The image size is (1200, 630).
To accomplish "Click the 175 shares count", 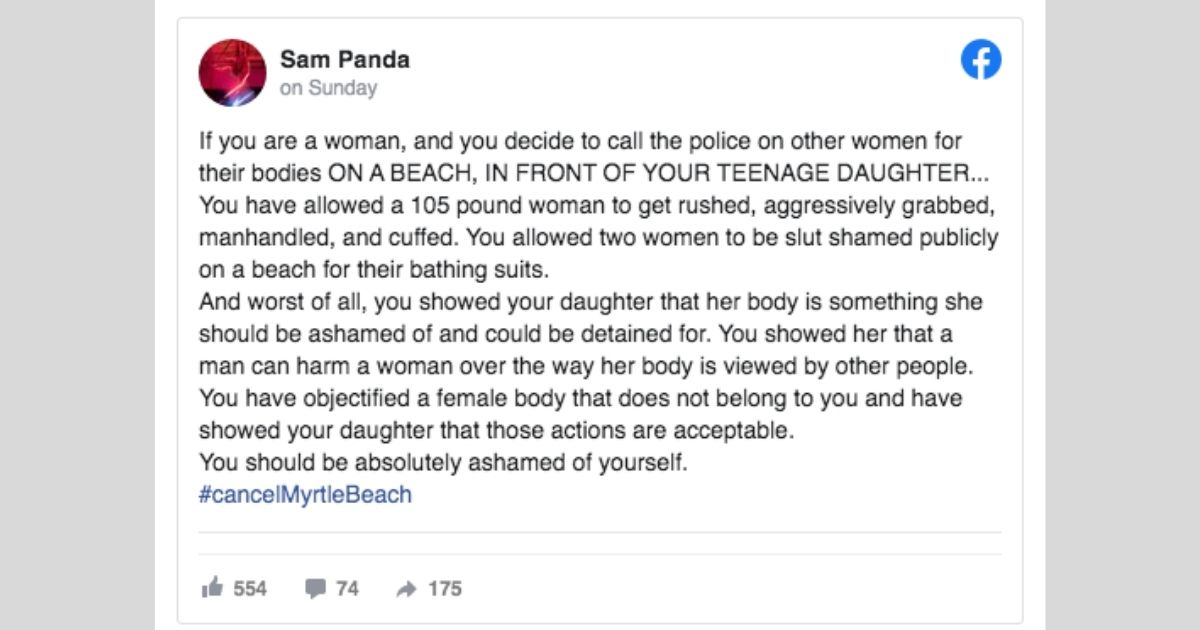I will click(445, 588).
